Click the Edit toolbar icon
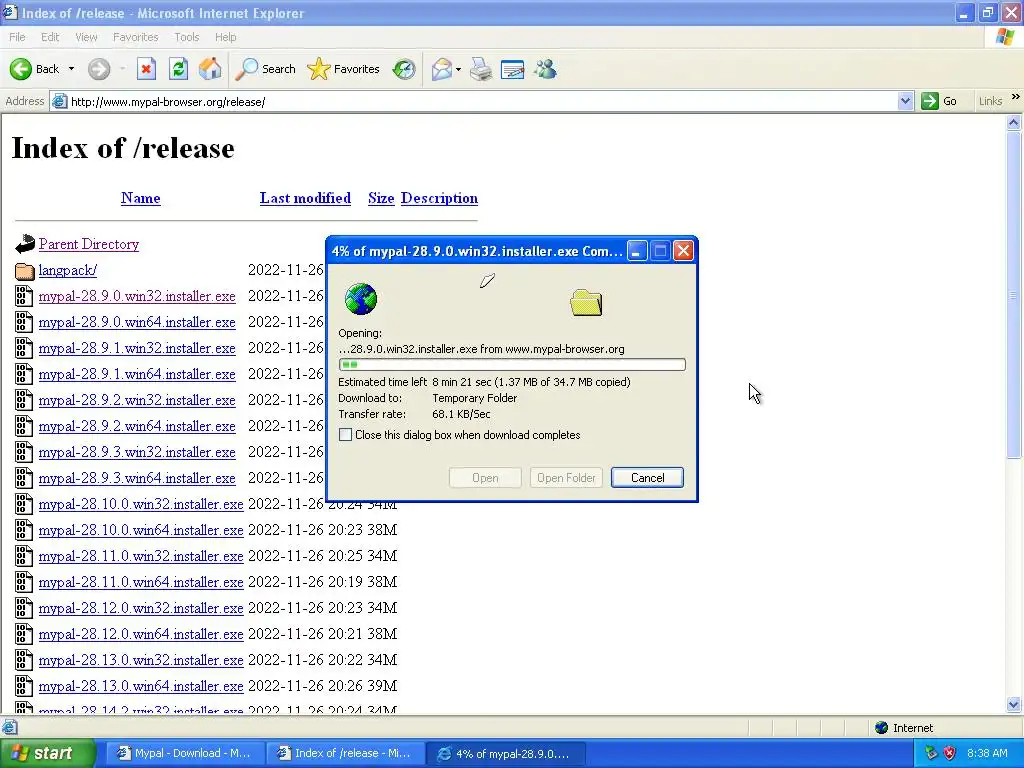 pos(513,69)
